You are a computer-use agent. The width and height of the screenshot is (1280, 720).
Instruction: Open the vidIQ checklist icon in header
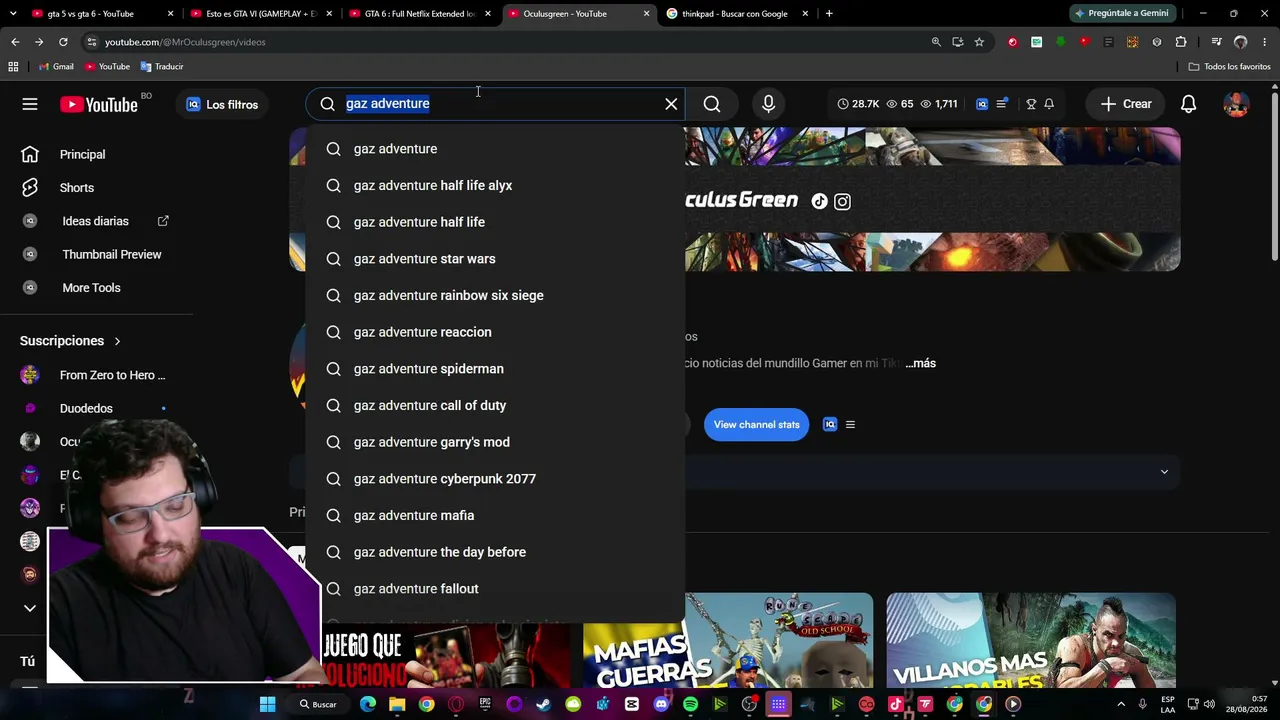tap(1002, 104)
